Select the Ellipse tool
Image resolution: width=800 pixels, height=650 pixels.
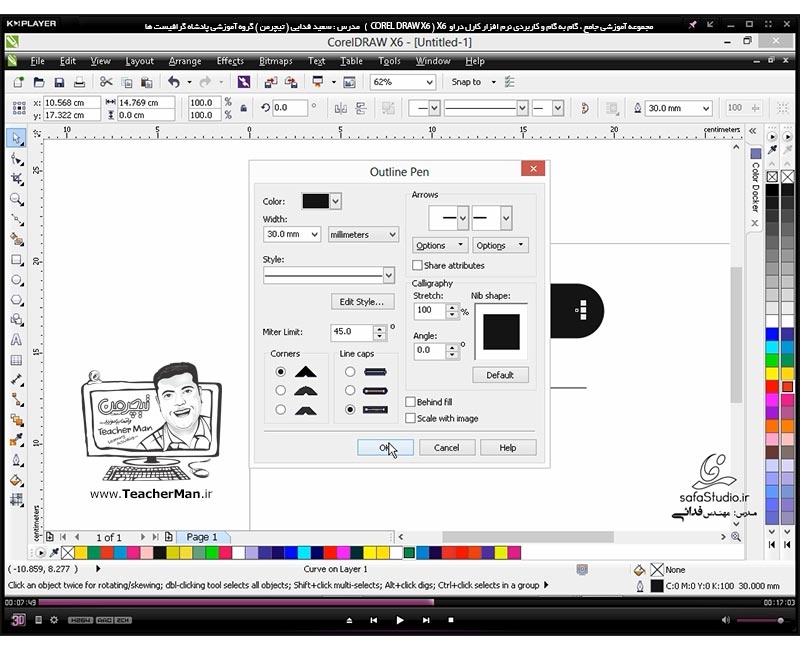point(16,280)
